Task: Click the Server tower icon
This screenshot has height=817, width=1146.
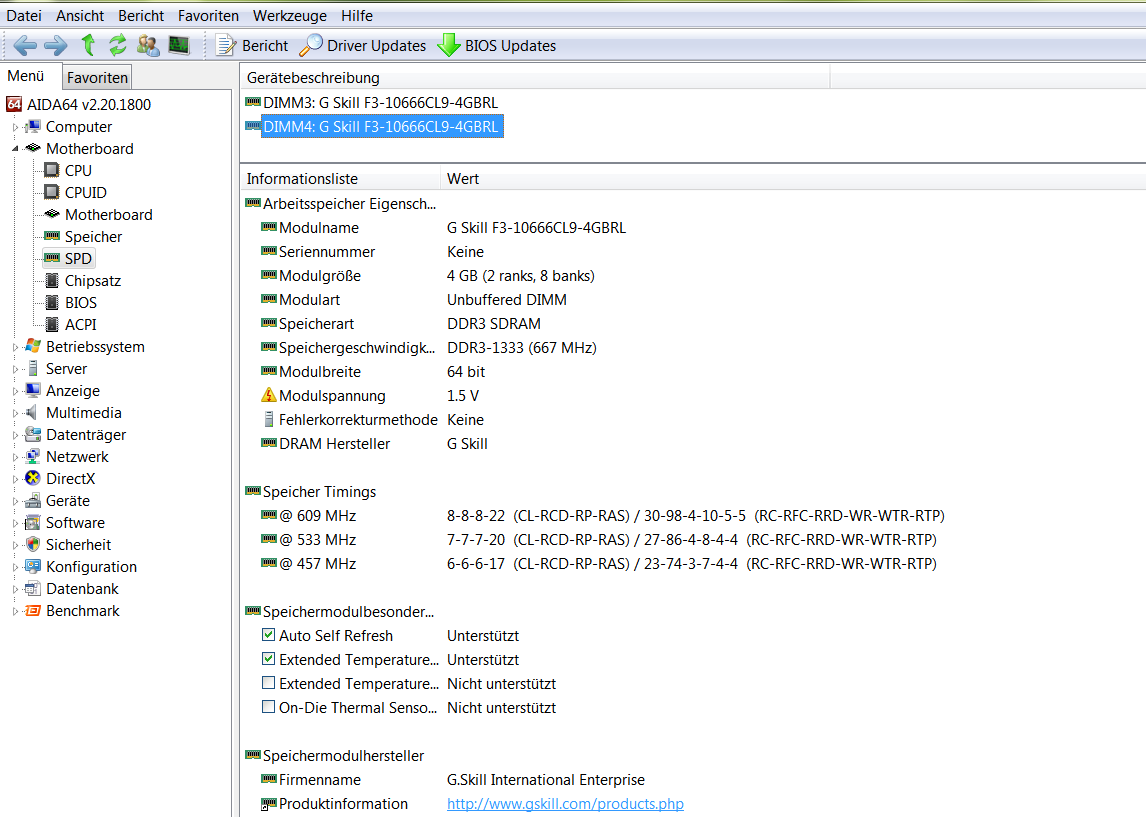Action: point(33,368)
